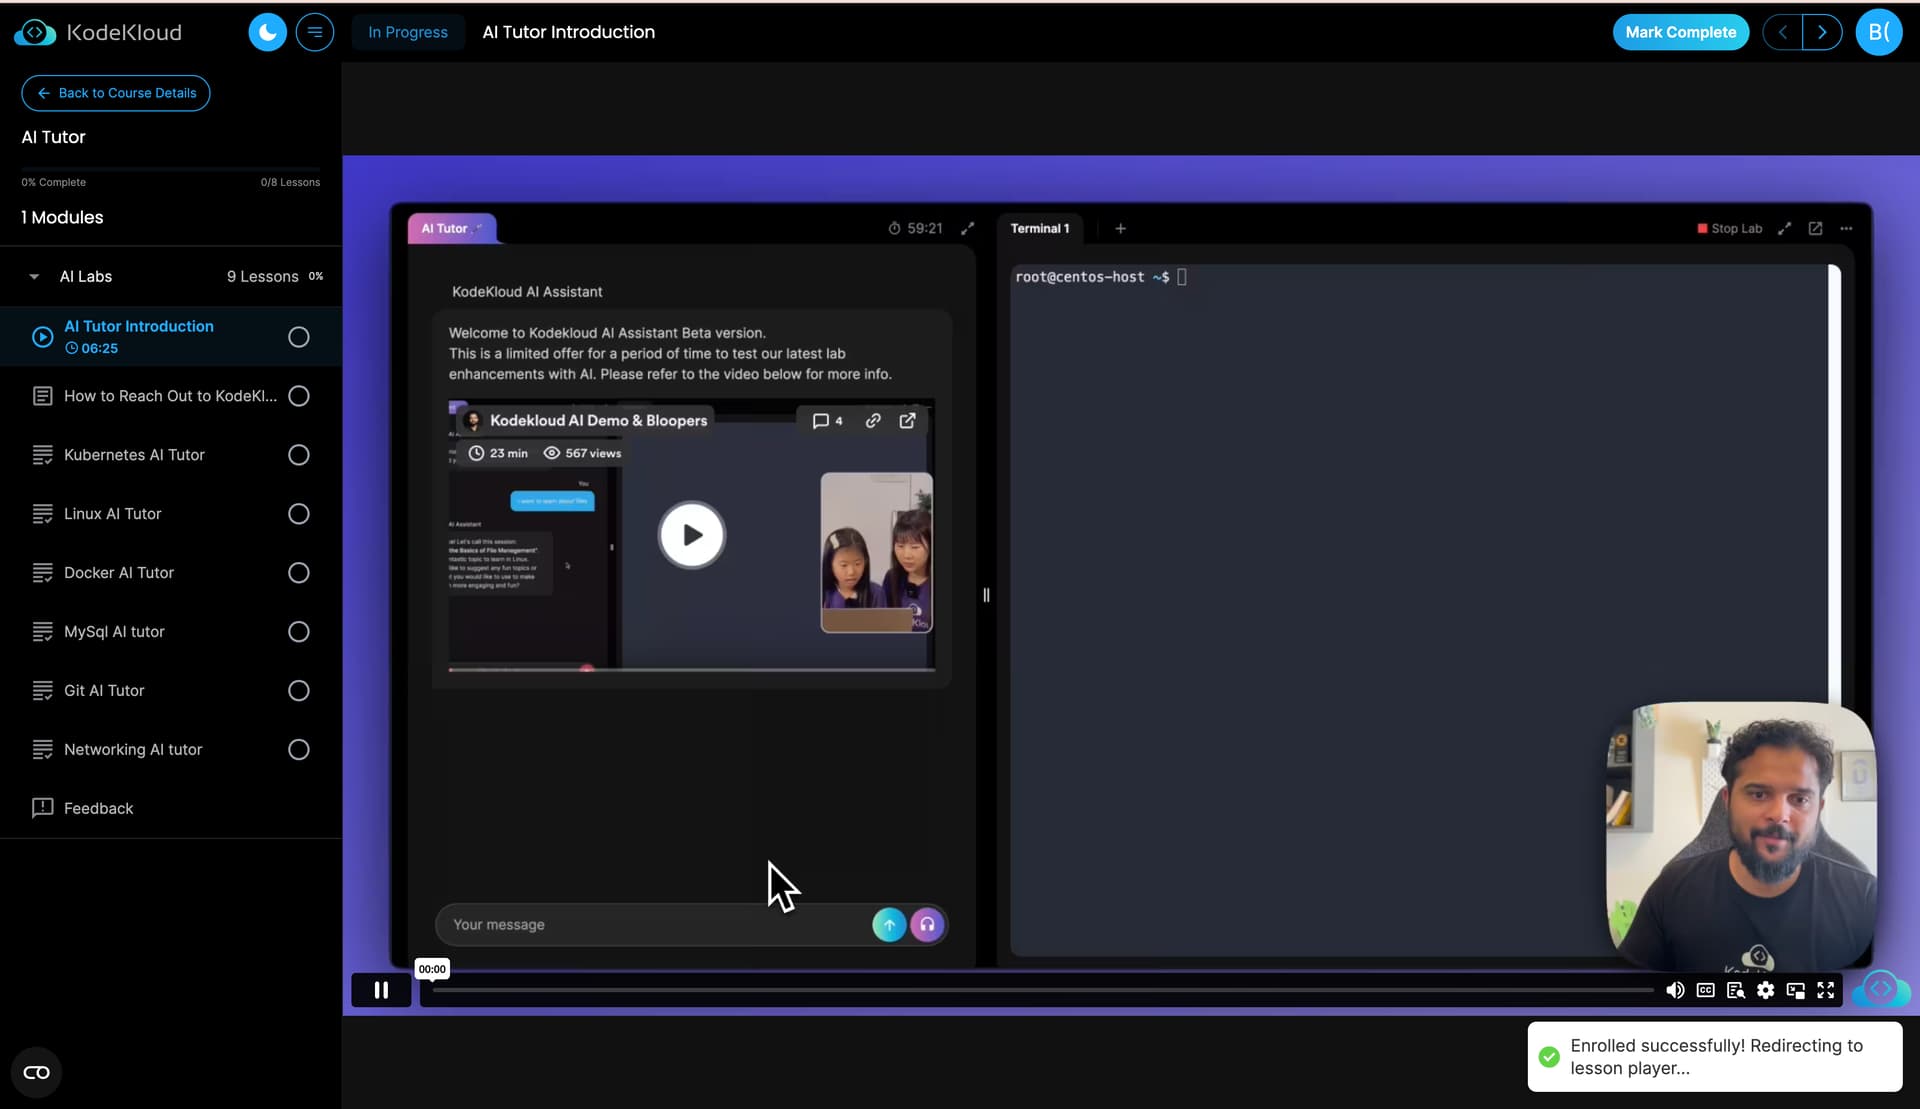1920x1109 pixels.
Task: Open demo video in new tab icon
Action: click(907, 420)
